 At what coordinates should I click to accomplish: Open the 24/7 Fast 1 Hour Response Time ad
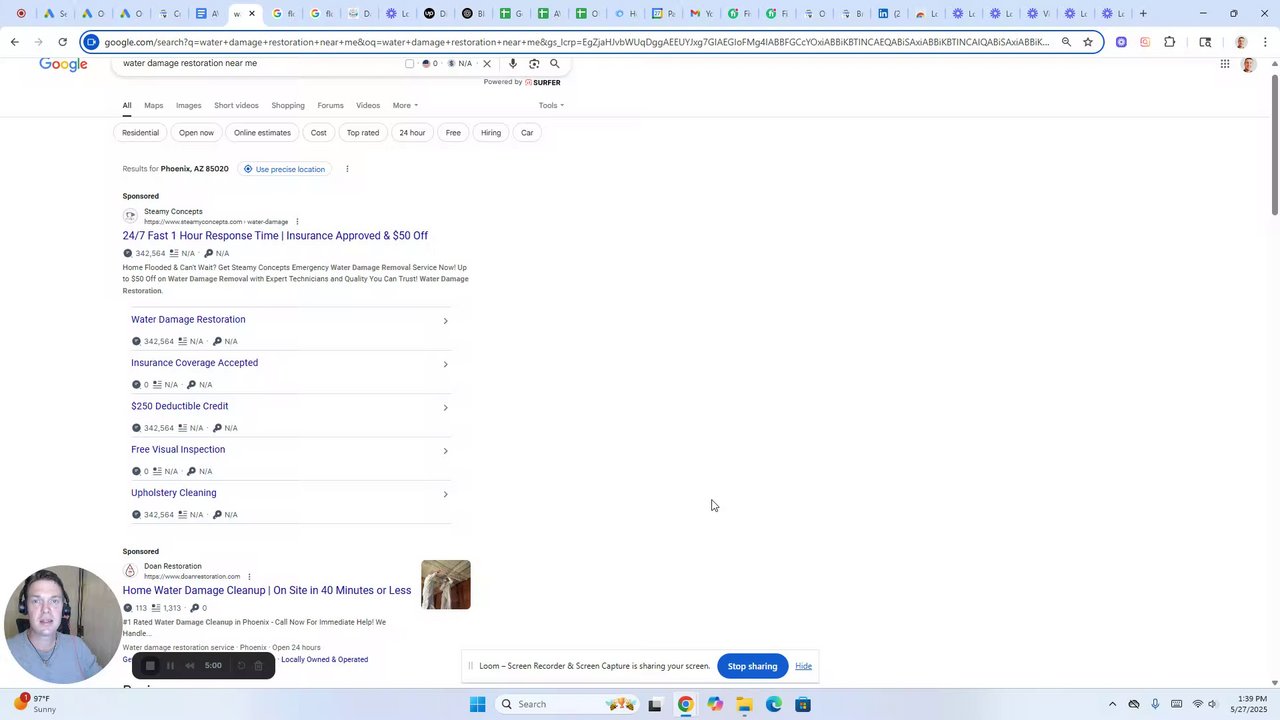(x=275, y=236)
